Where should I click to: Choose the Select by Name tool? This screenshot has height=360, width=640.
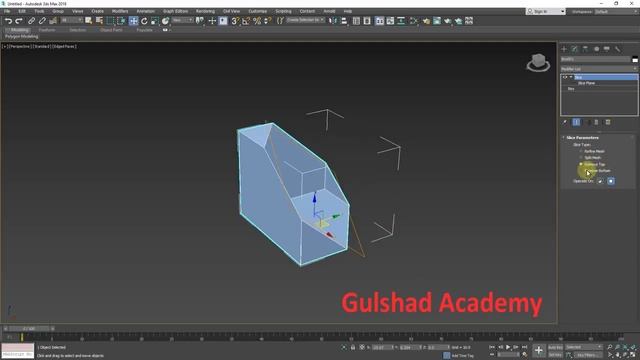pos(99,21)
